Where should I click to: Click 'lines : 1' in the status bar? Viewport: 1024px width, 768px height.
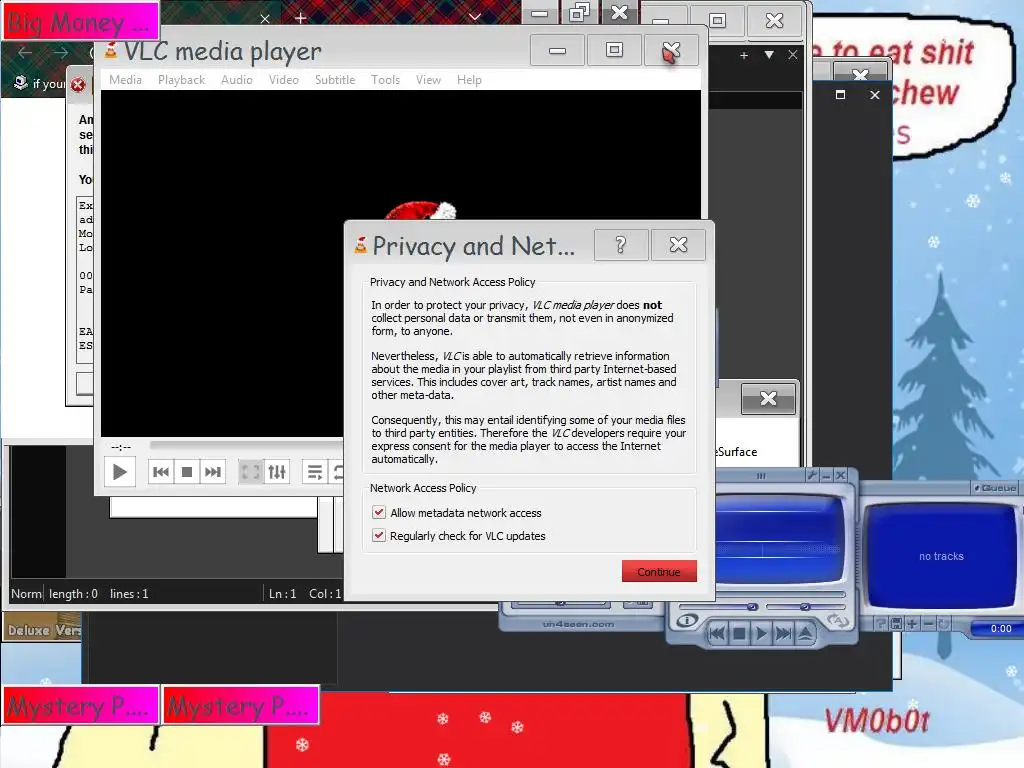(129, 594)
